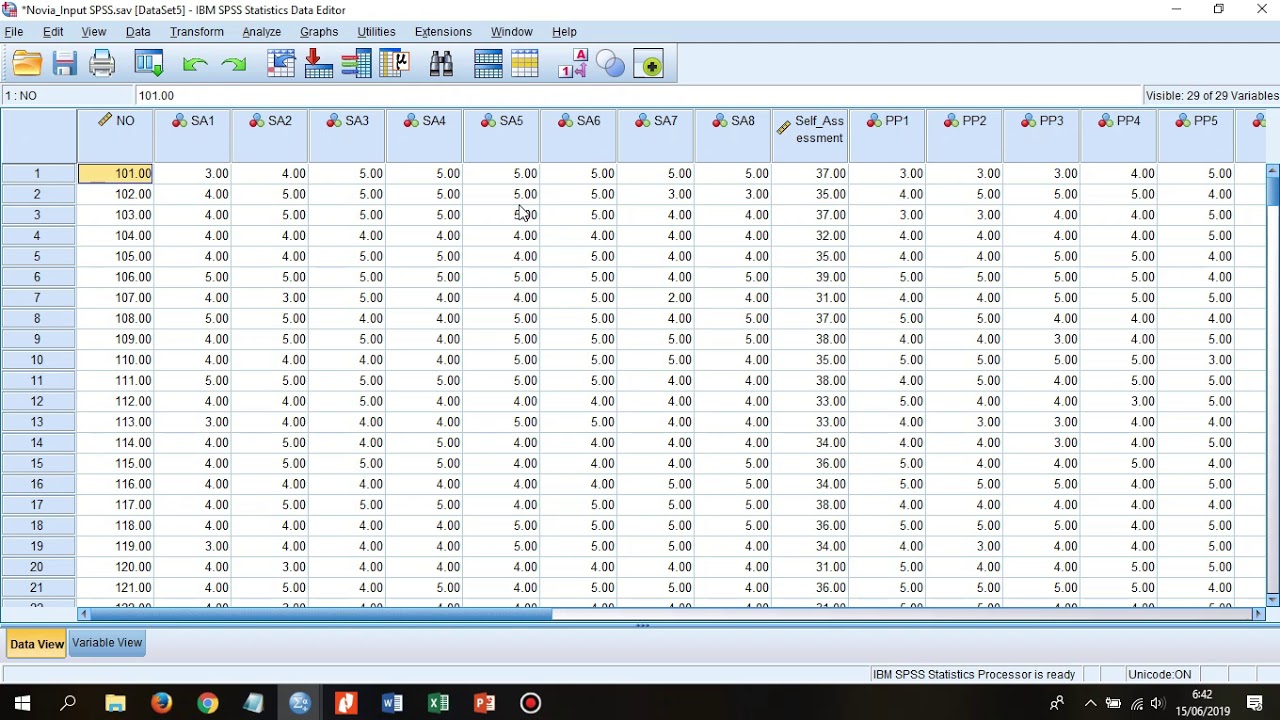Open the Graphs menu

(x=319, y=32)
